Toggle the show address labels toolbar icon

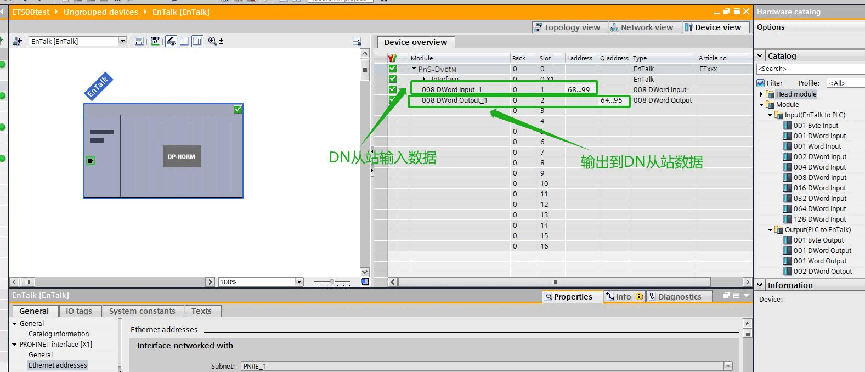[156, 41]
